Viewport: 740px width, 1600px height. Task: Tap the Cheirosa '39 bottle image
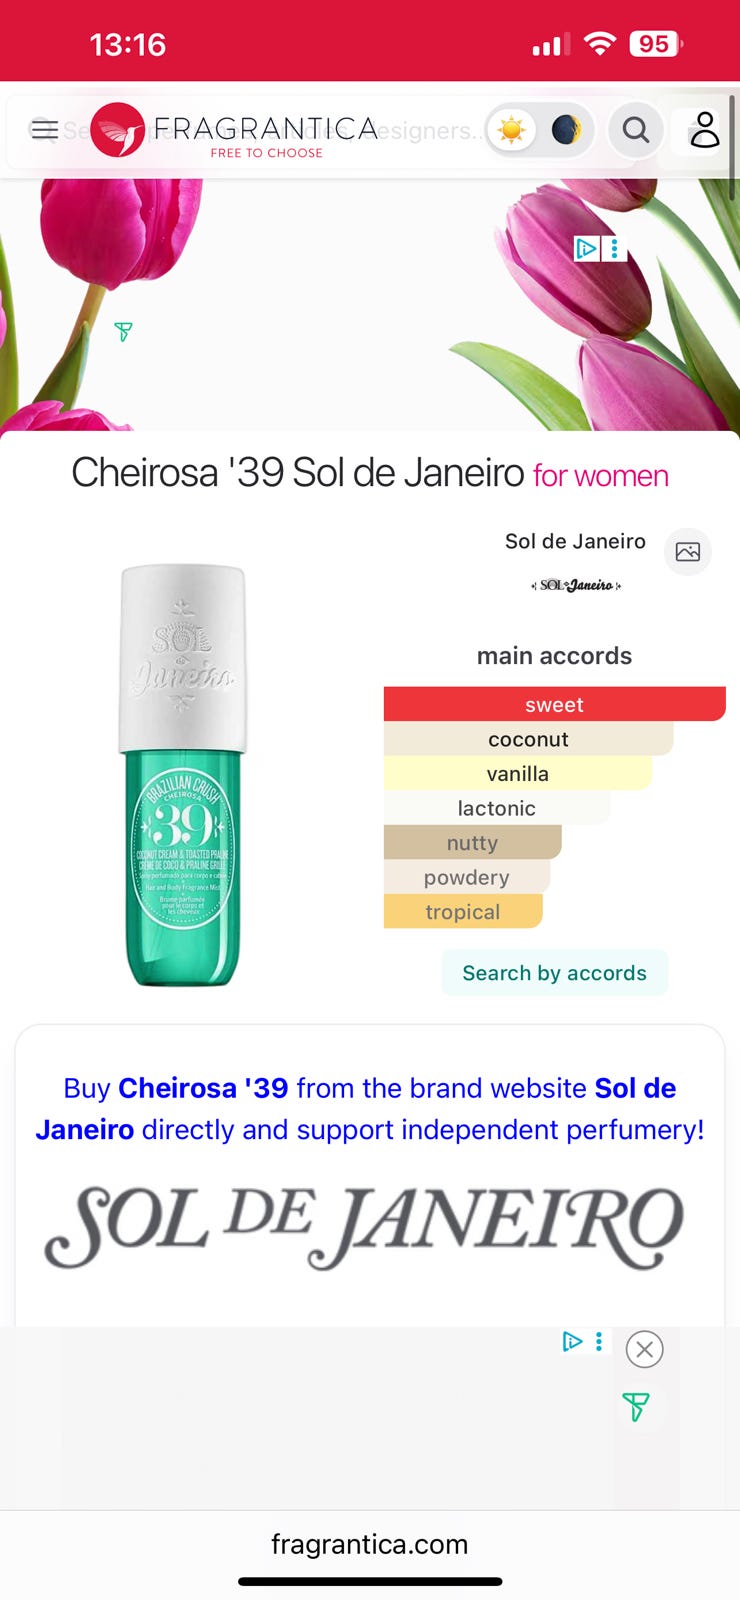click(182, 775)
